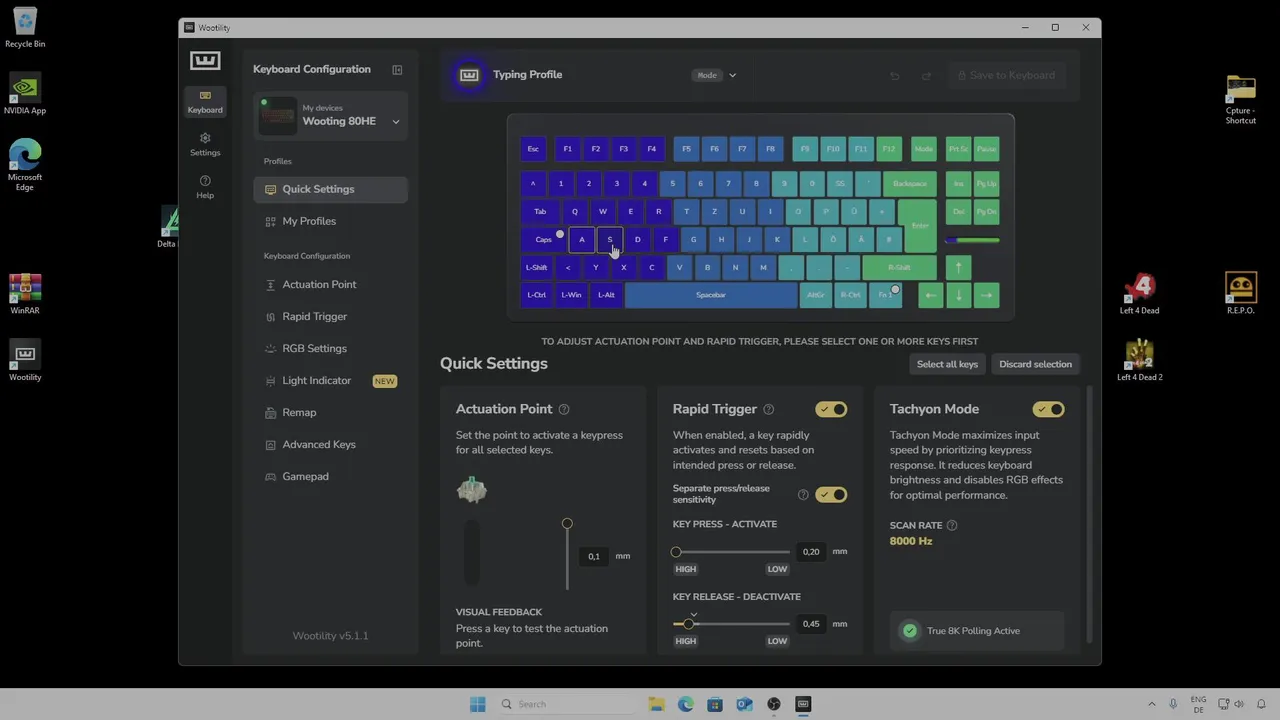This screenshot has height=720, width=1280.
Task: Open NVIDIA App desktop icon
Action: click(25, 94)
